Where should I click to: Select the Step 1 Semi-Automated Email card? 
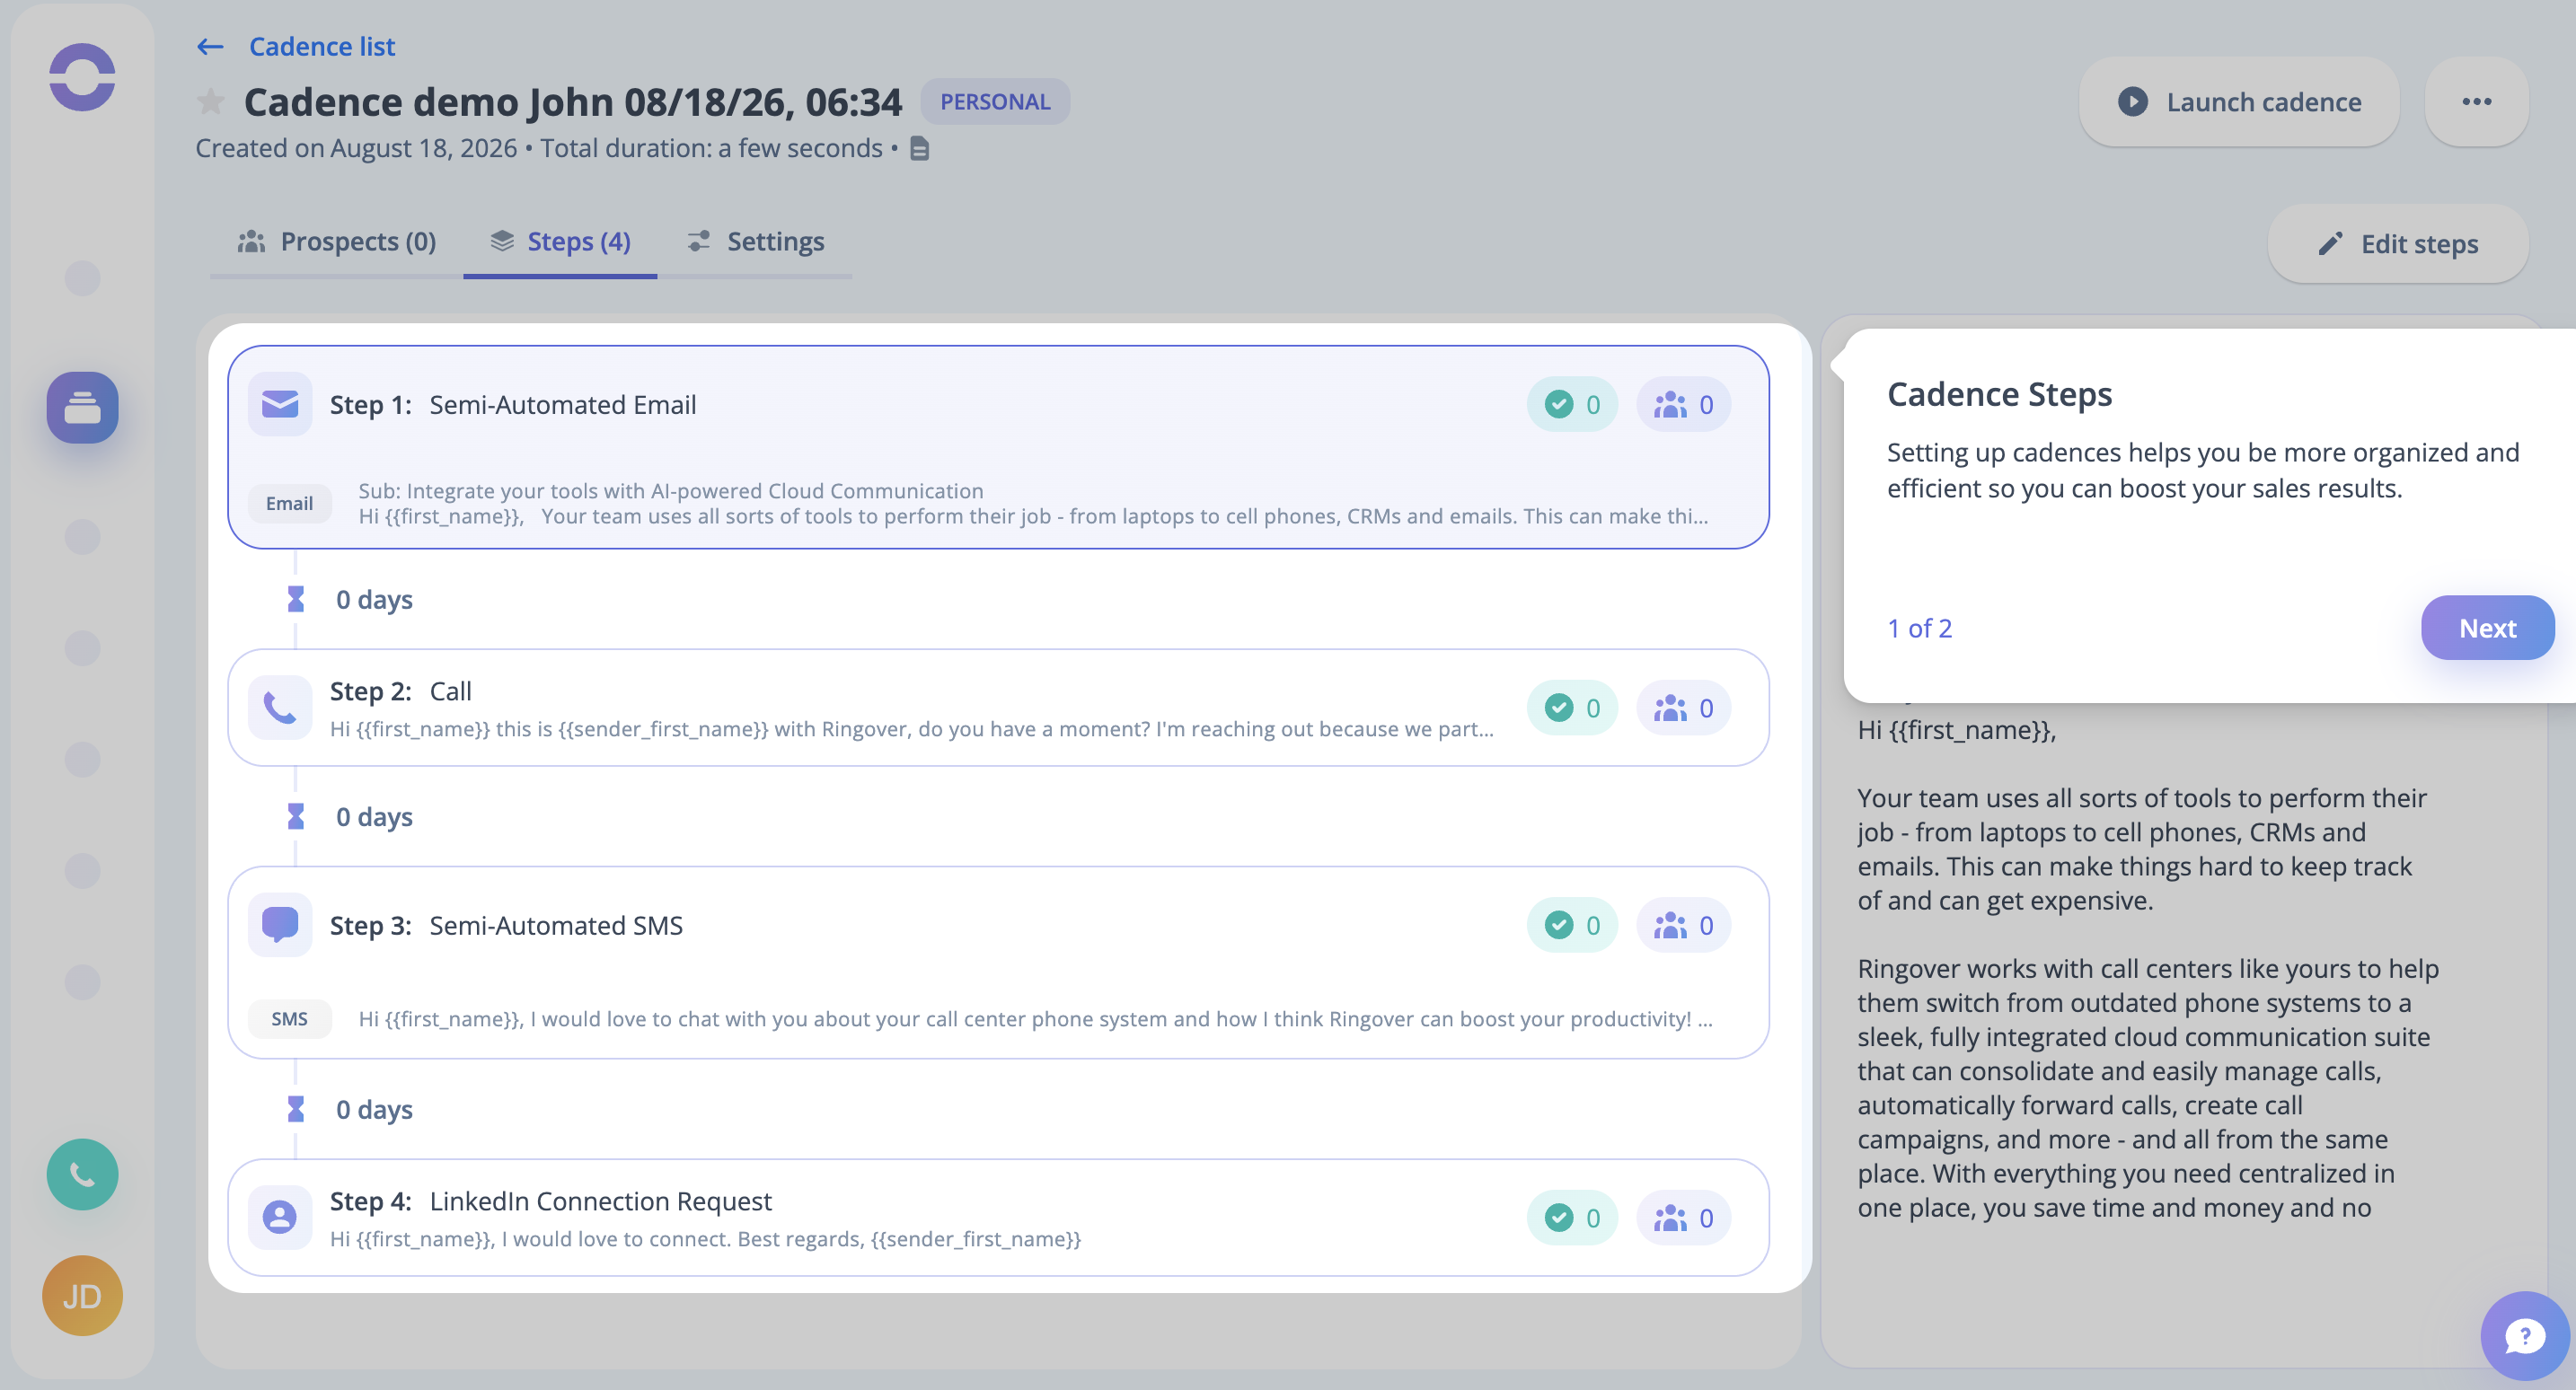coord(998,447)
